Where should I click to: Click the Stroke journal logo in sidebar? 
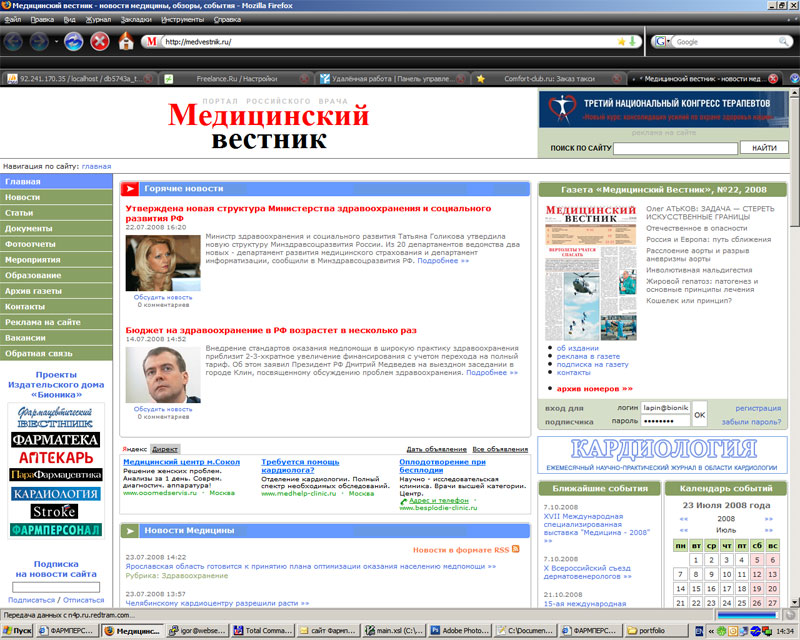[x=55, y=511]
